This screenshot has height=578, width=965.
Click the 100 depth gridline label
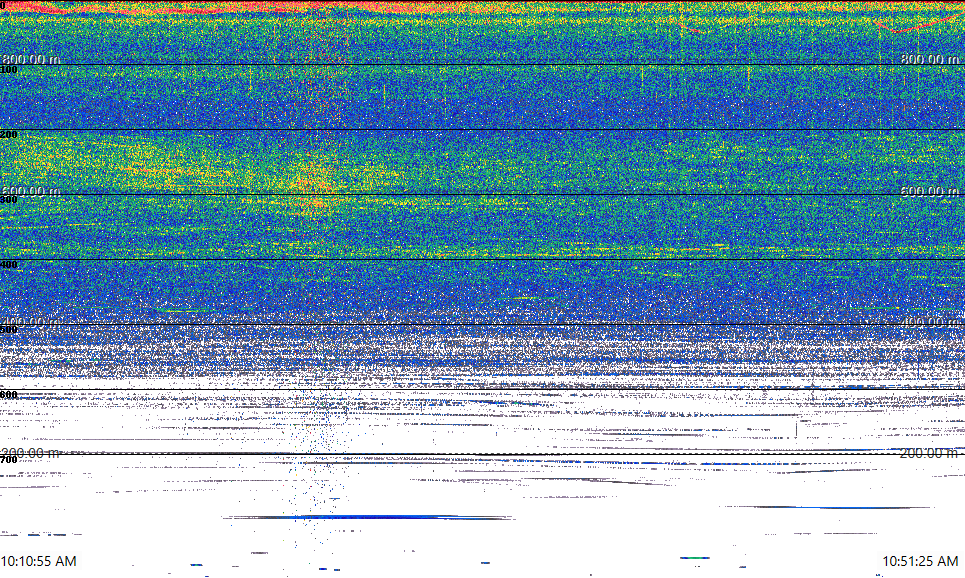[x=9, y=70]
